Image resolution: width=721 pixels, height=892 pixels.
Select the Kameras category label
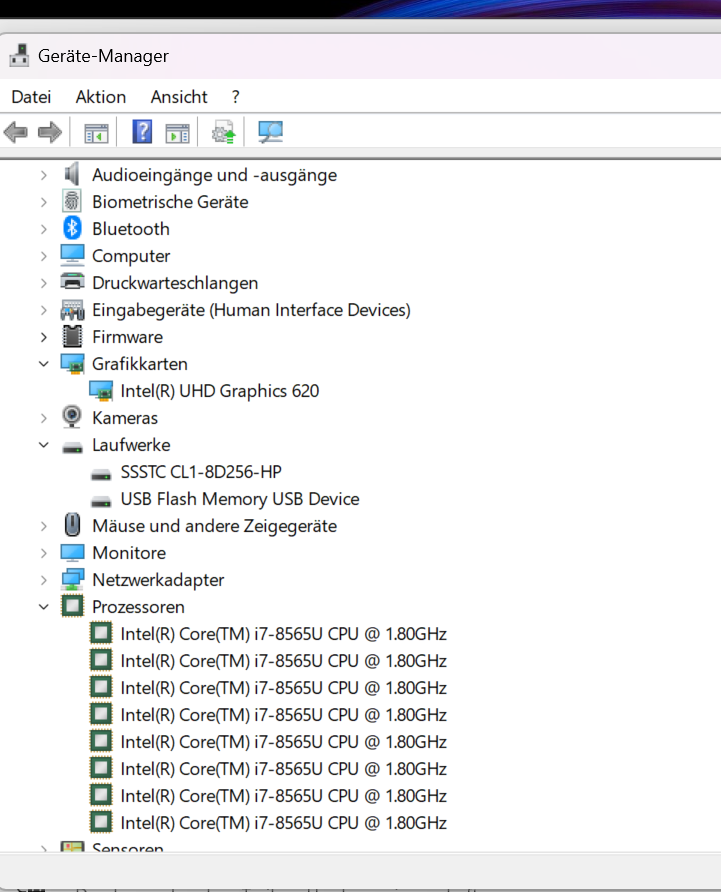tap(125, 418)
